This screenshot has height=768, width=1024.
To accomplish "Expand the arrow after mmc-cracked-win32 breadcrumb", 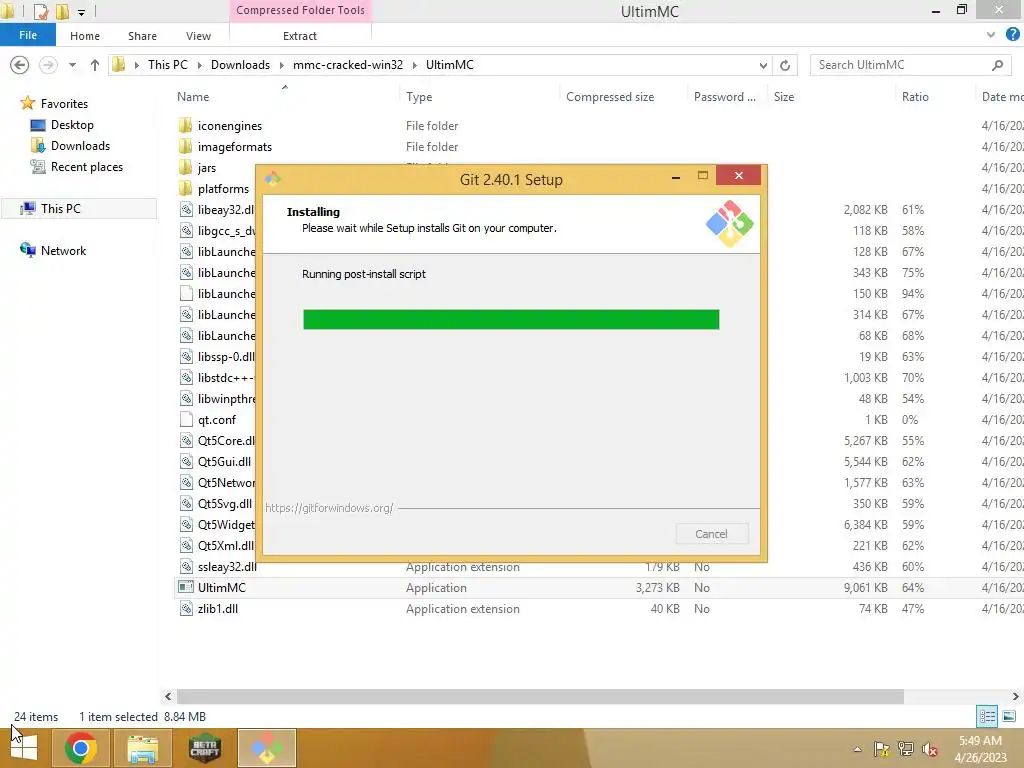I will (x=414, y=65).
